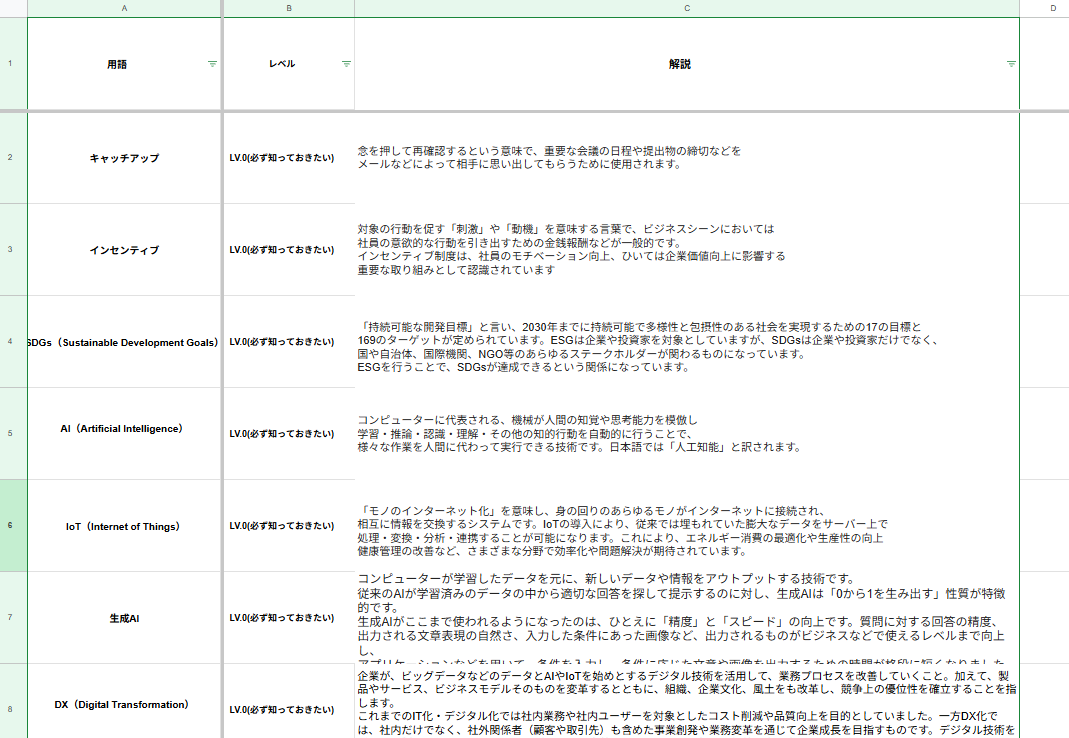
Task: Click the DX (Digital Transformation) cell
Action: pos(124,705)
